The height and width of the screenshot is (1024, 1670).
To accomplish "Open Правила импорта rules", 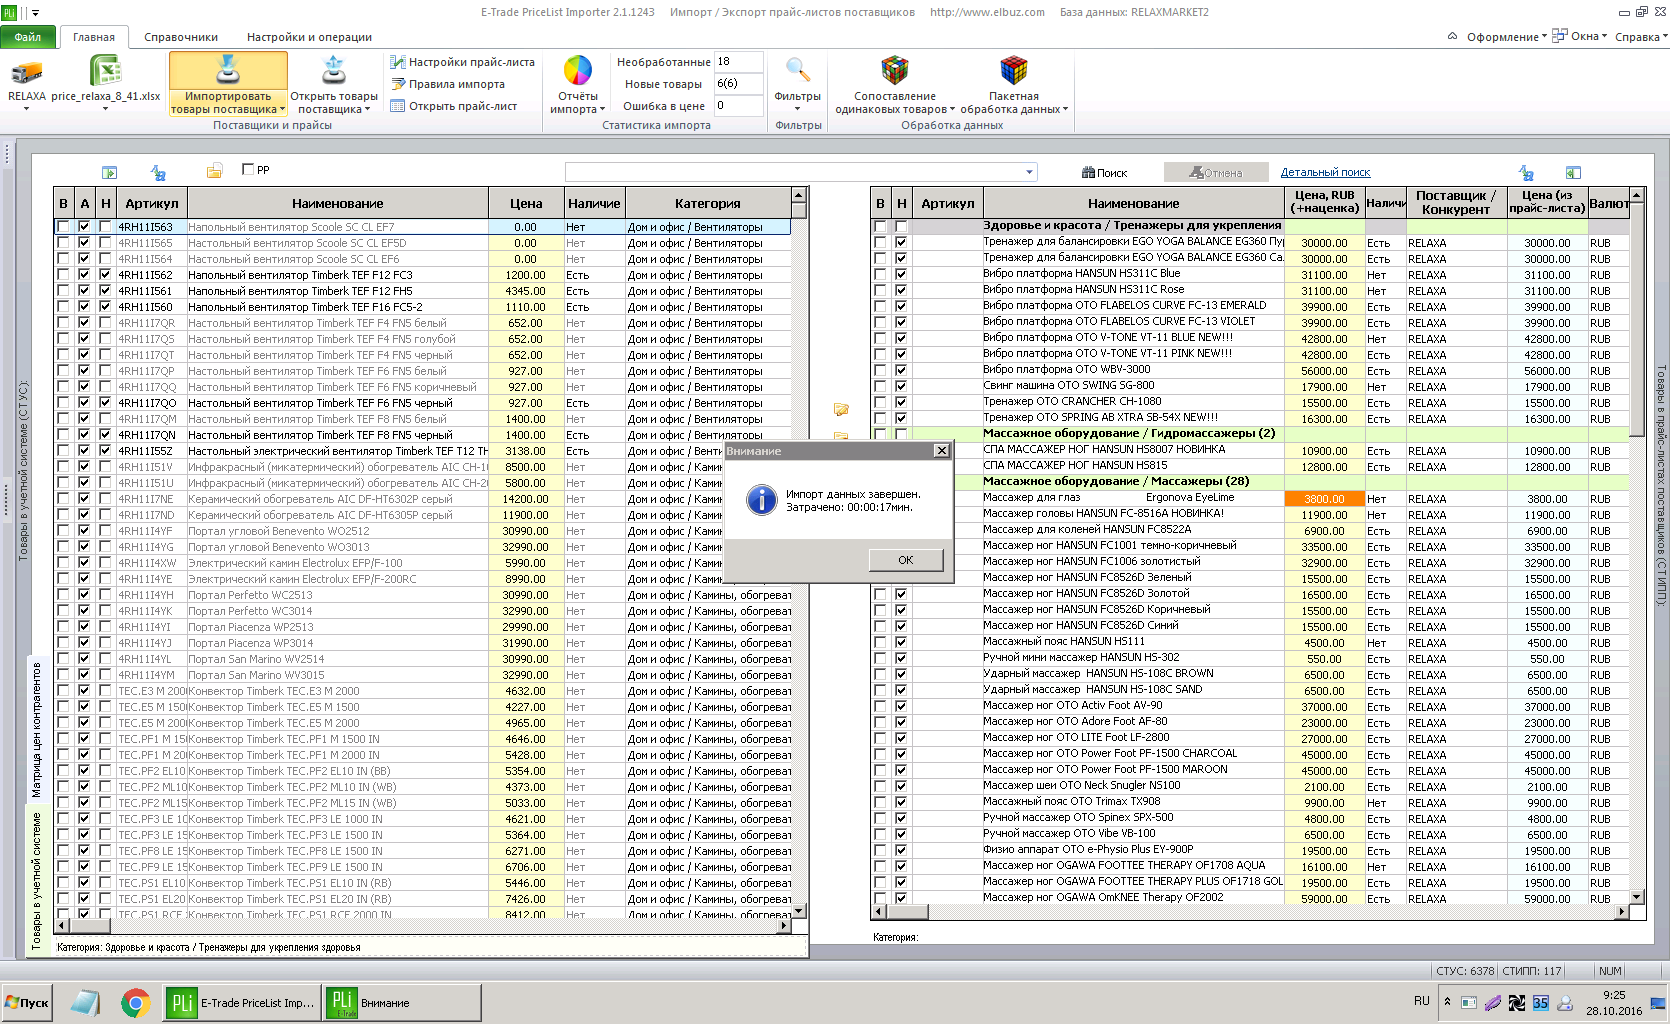I will point(447,84).
